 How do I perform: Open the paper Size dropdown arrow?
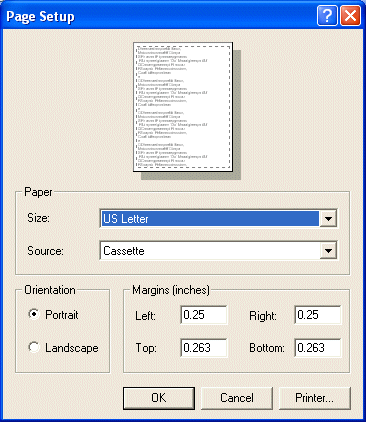(328, 219)
